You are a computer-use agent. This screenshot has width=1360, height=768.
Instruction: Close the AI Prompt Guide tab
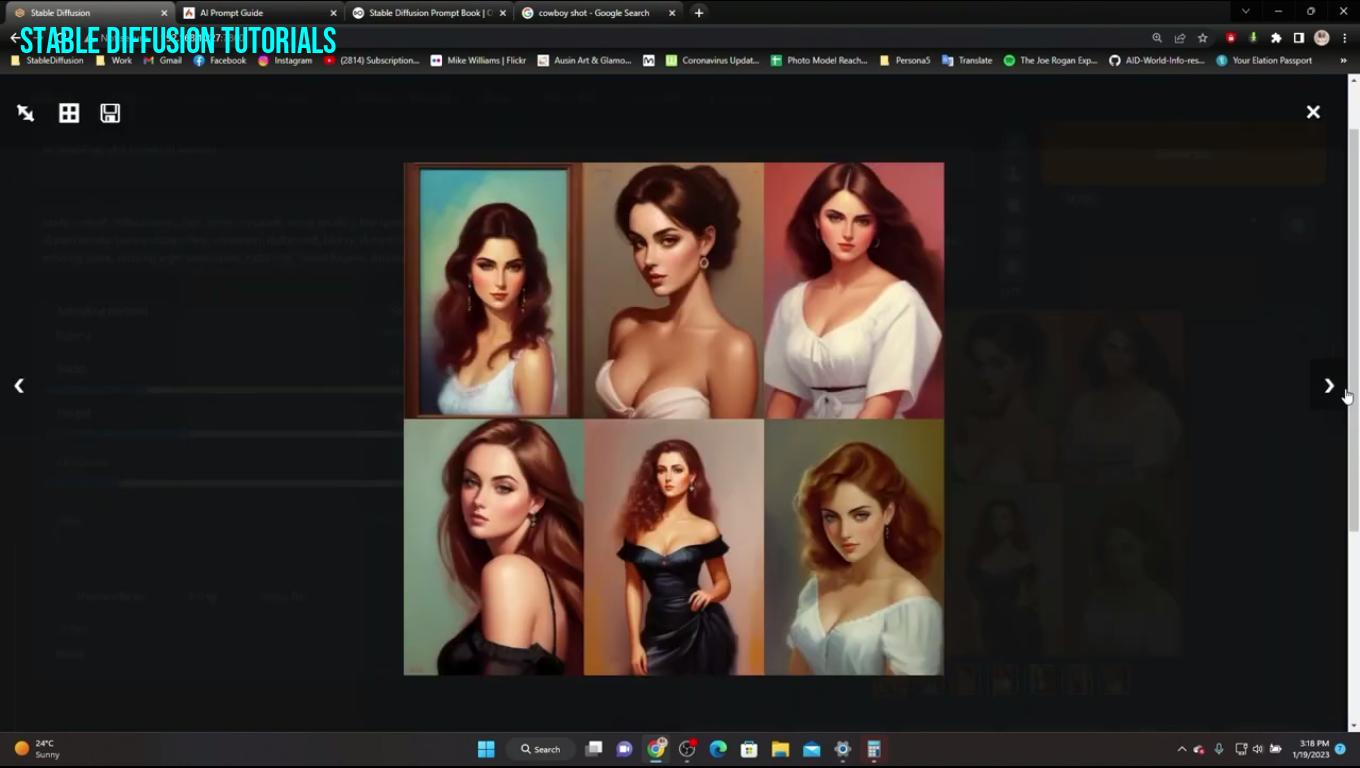[x=334, y=13]
